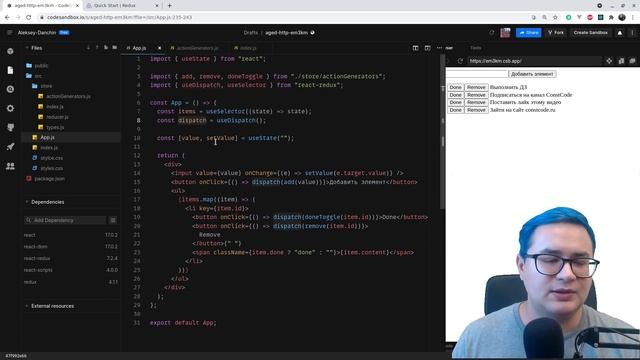640x360 pixels.
Task: Click the new file icon in Files header
Action: click(x=106, y=48)
